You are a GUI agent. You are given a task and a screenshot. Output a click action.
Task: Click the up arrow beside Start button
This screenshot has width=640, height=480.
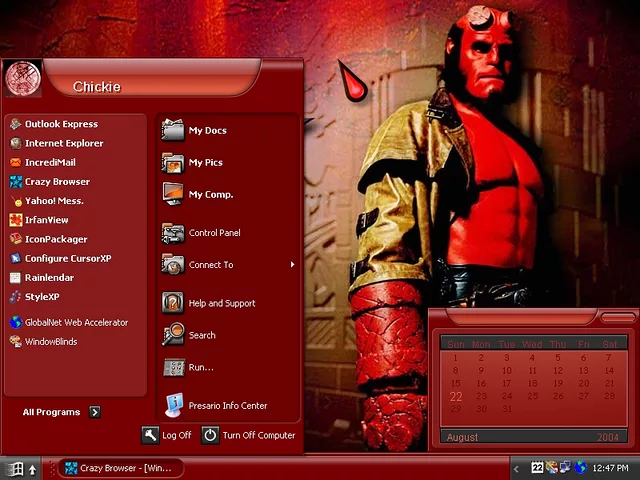pyautogui.click(x=33, y=470)
